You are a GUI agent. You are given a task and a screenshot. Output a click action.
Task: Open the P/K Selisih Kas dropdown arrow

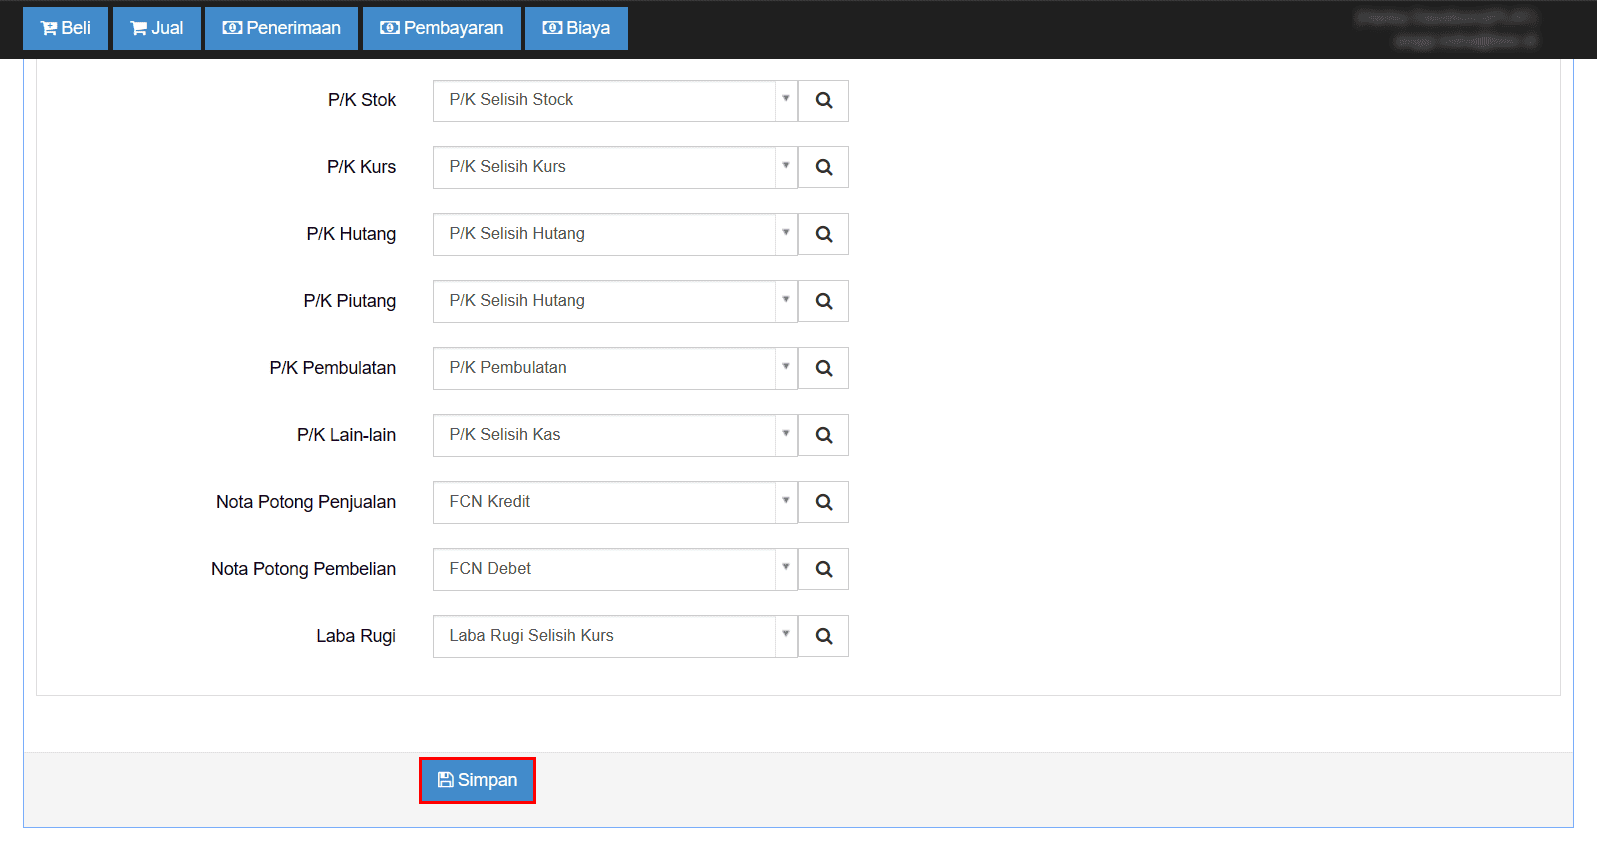click(785, 435)
